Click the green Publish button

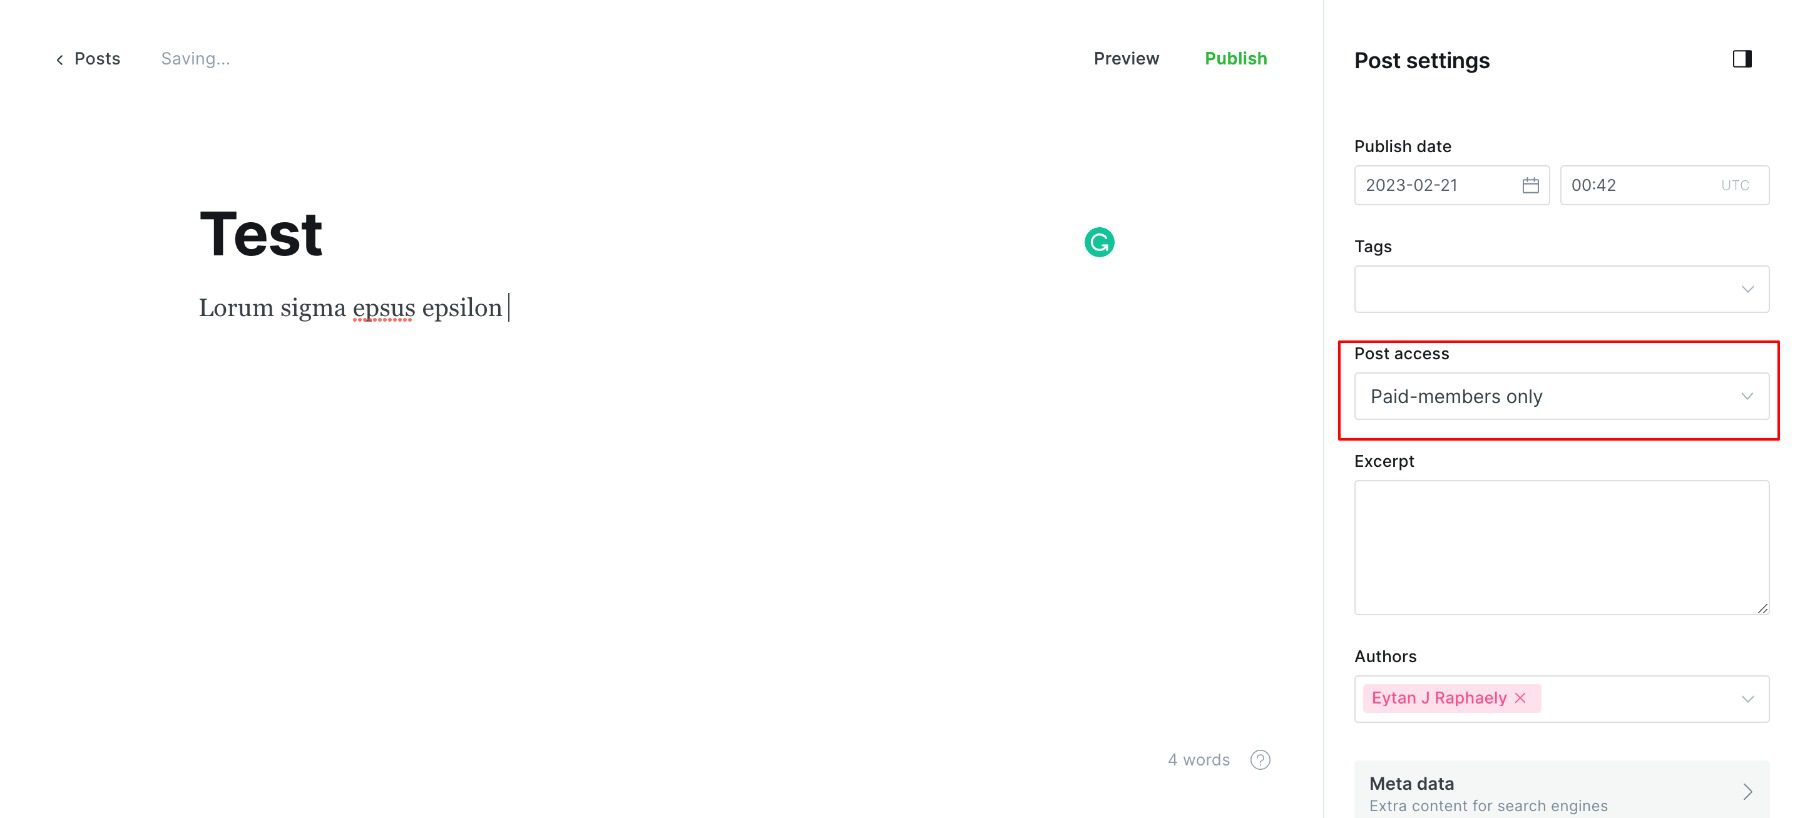1236,58
